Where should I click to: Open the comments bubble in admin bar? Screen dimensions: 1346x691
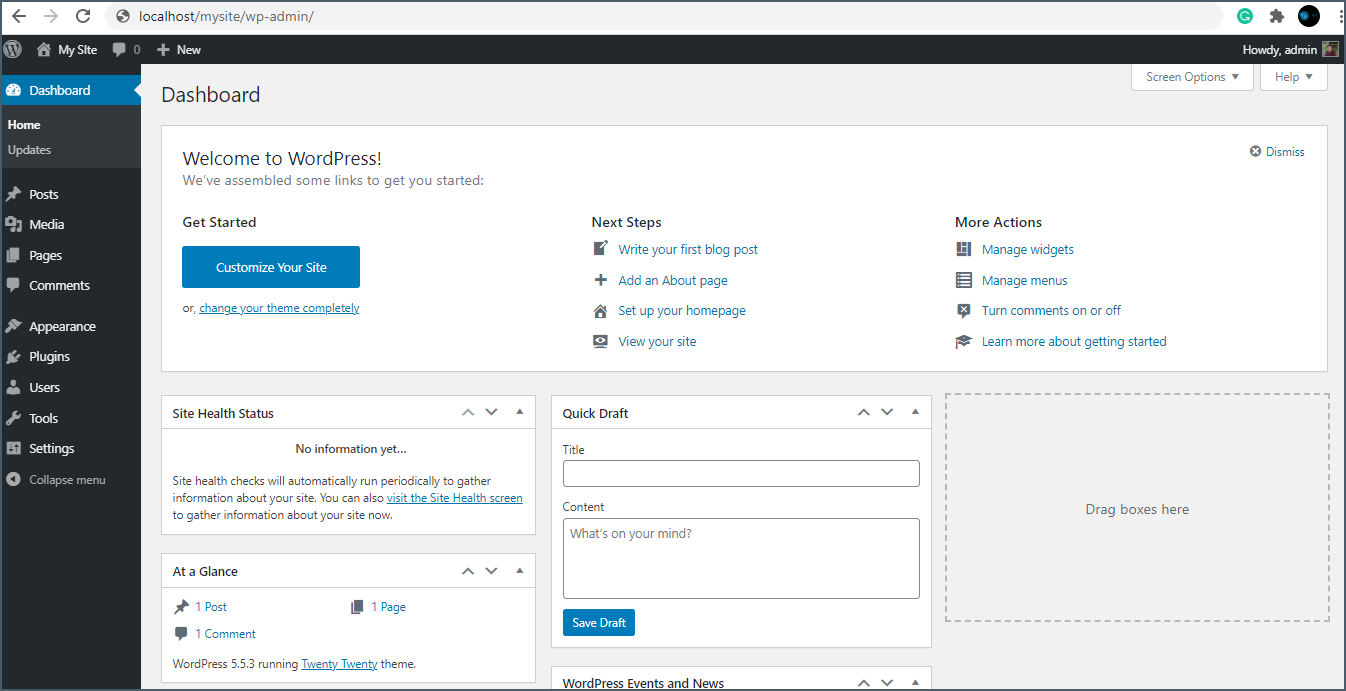[126, 49]
